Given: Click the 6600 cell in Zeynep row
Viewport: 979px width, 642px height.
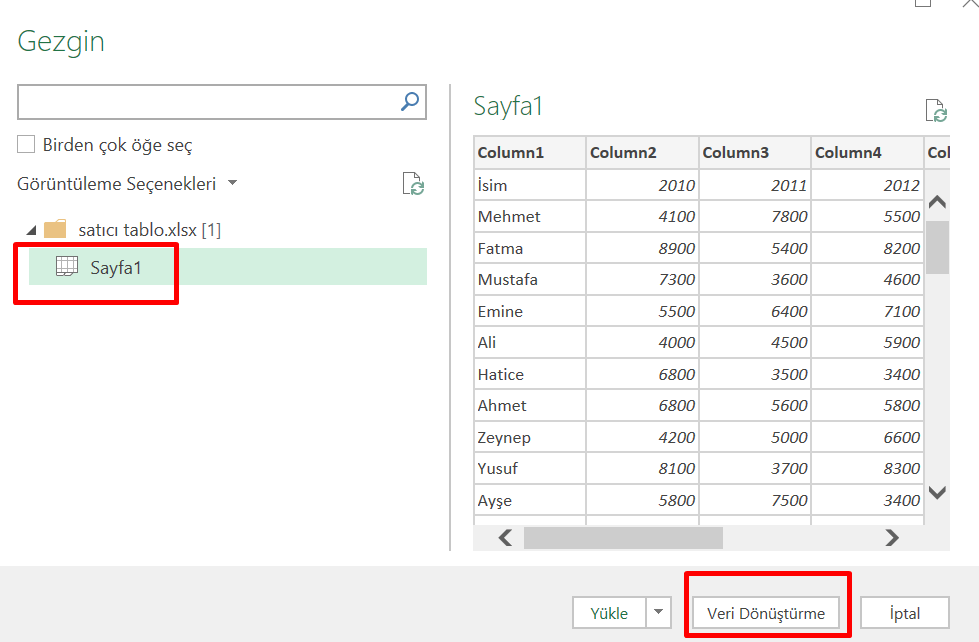Looking at the screenshot, I should [x=867, y=437].
